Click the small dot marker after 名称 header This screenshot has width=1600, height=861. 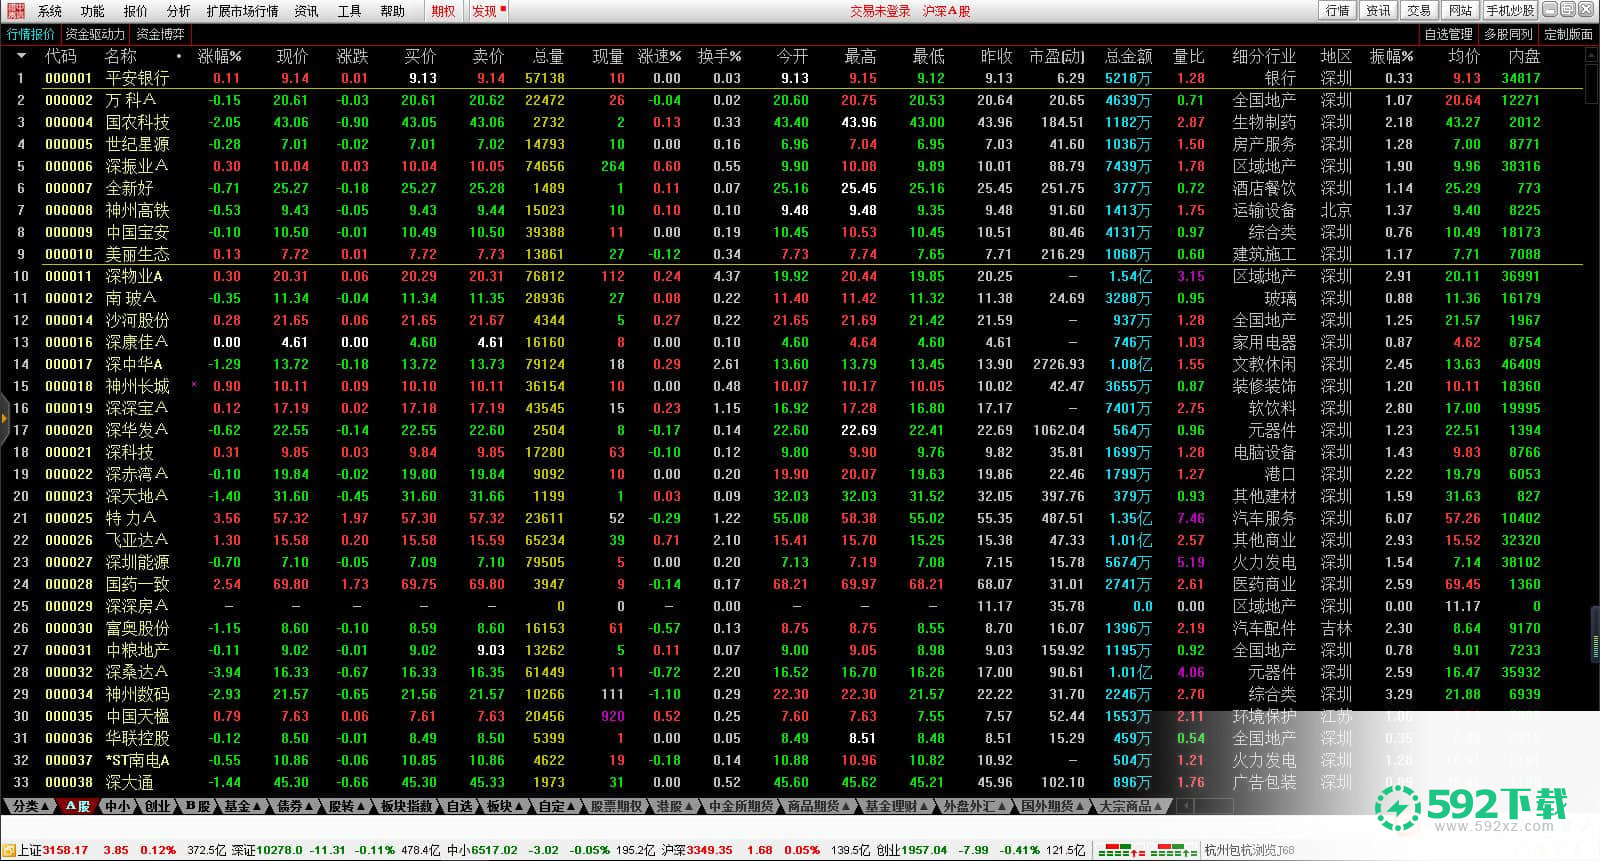(179, 57)
